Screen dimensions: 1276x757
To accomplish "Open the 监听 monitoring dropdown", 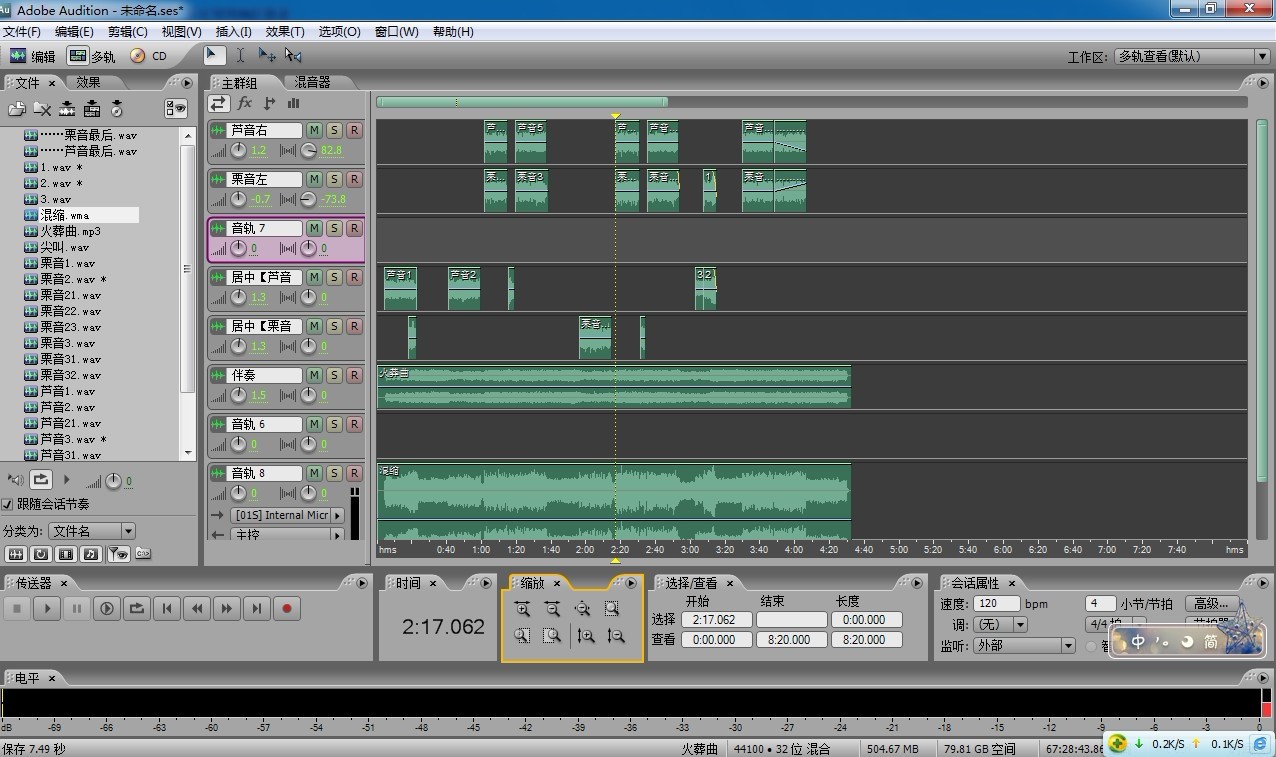I will [1024, 646].
